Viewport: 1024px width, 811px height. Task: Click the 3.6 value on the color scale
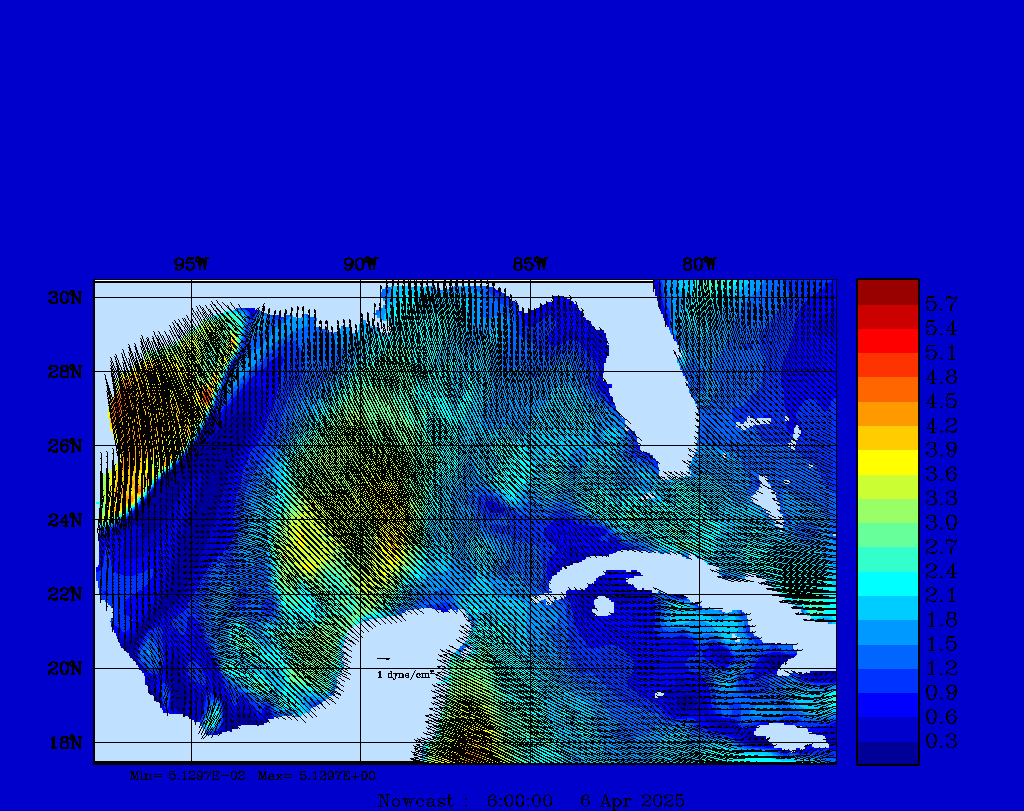click(x=941, y=474)
